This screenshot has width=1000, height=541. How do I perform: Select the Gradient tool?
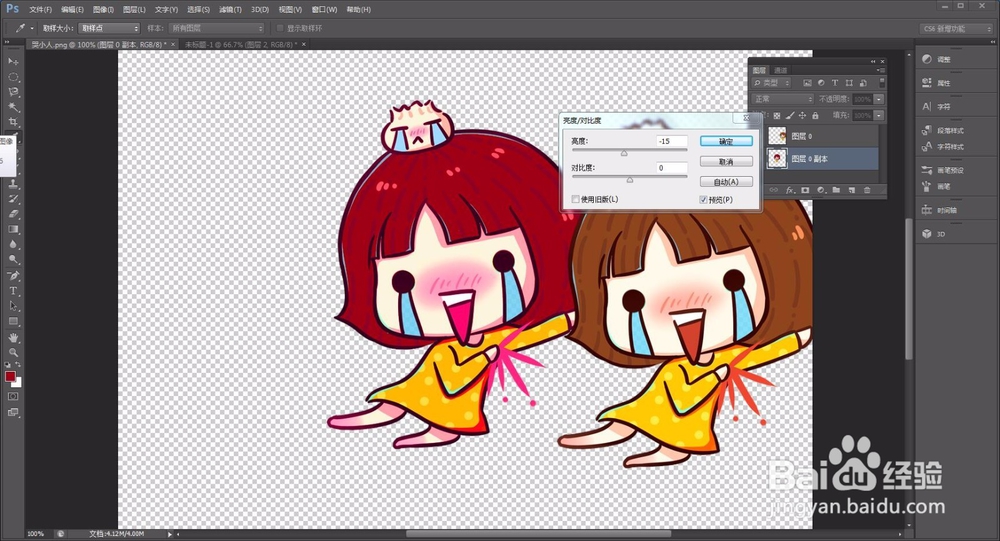13,229
